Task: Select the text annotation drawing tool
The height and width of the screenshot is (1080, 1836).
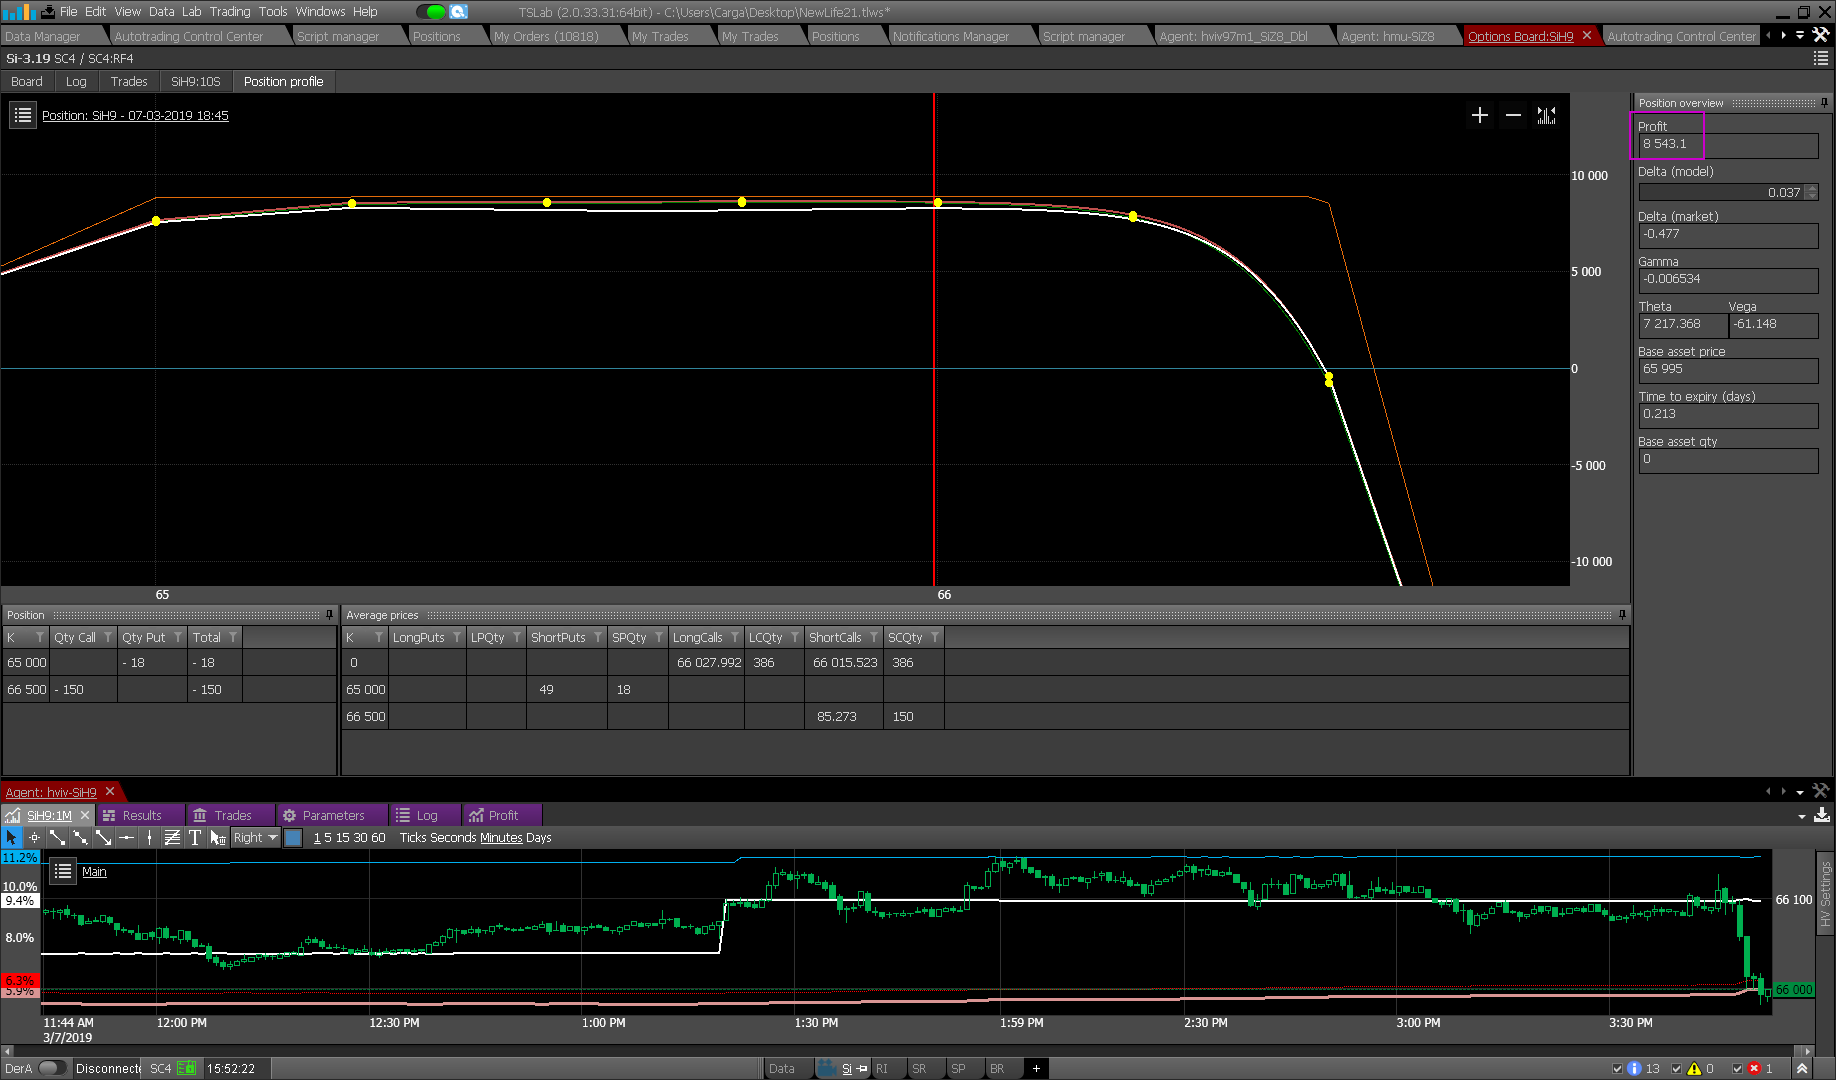Action: (195, 838)
